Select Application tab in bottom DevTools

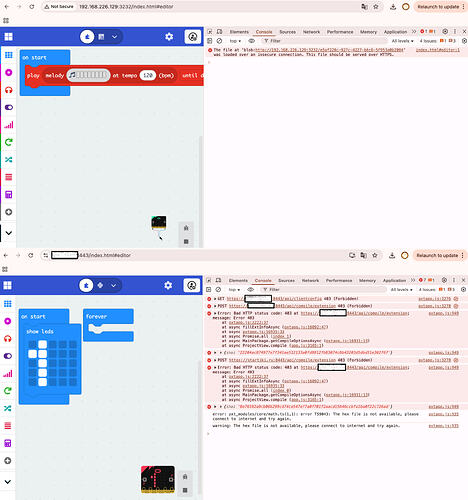click(x=394, y=280)
